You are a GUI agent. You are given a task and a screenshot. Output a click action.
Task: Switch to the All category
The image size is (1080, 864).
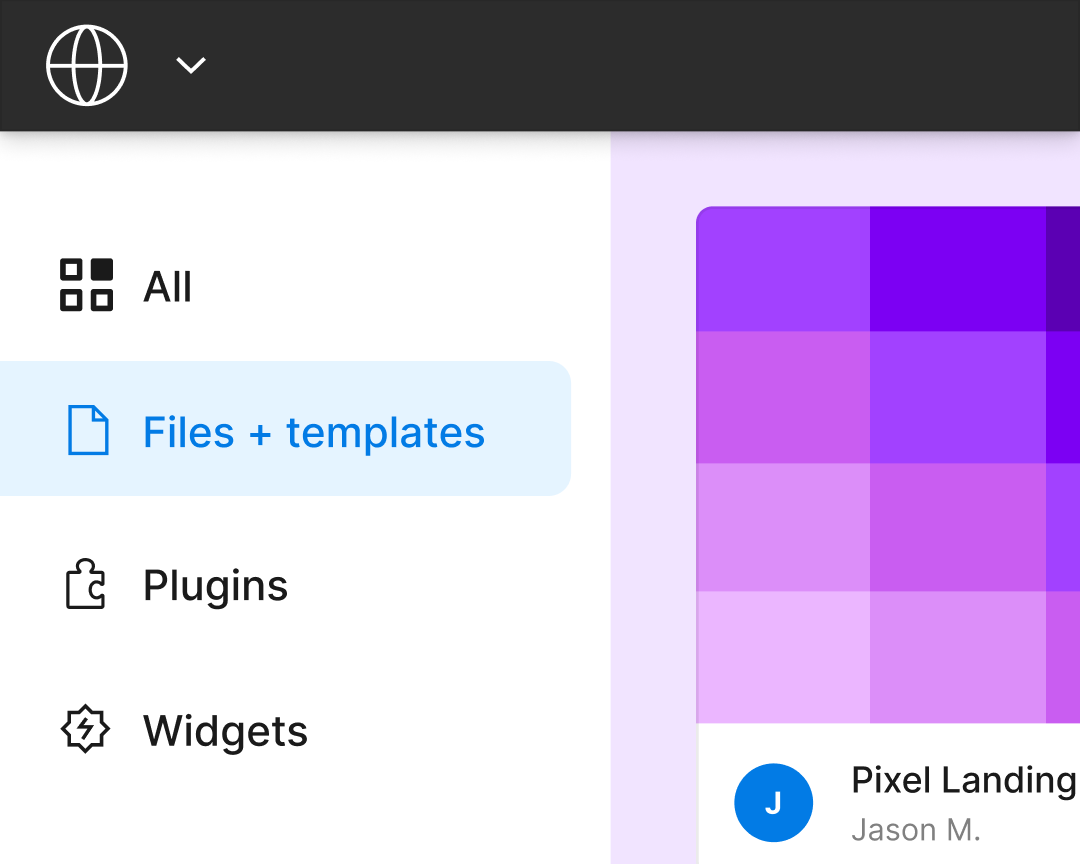[x=165, y=286]
